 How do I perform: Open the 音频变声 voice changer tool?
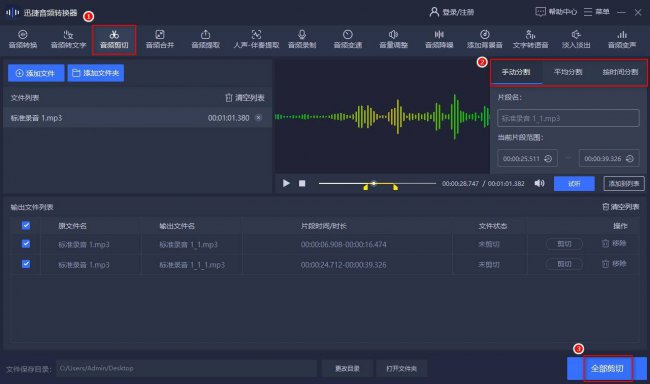[x=622, y=39]
